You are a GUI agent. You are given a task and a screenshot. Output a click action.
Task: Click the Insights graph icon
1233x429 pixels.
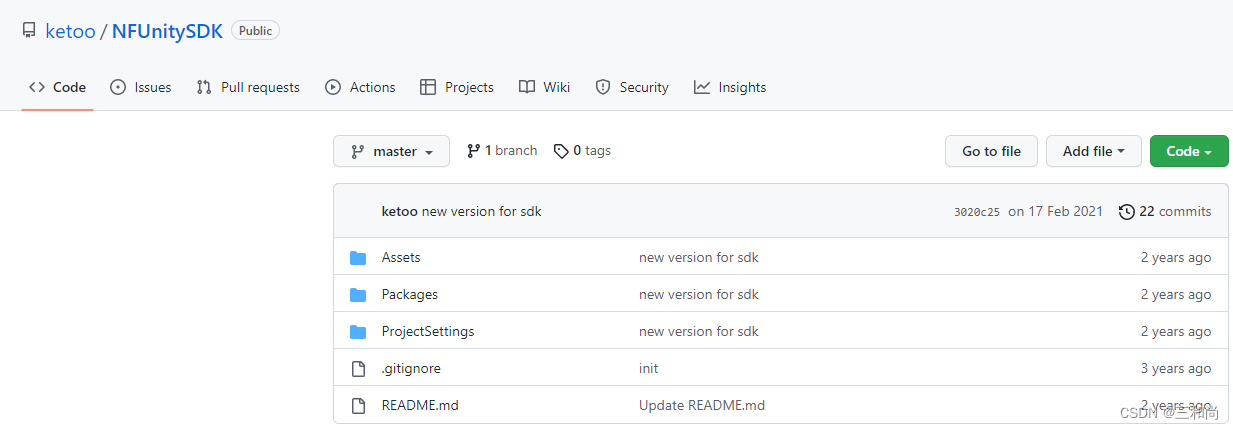pyautogui.click(x=702, y=87)
